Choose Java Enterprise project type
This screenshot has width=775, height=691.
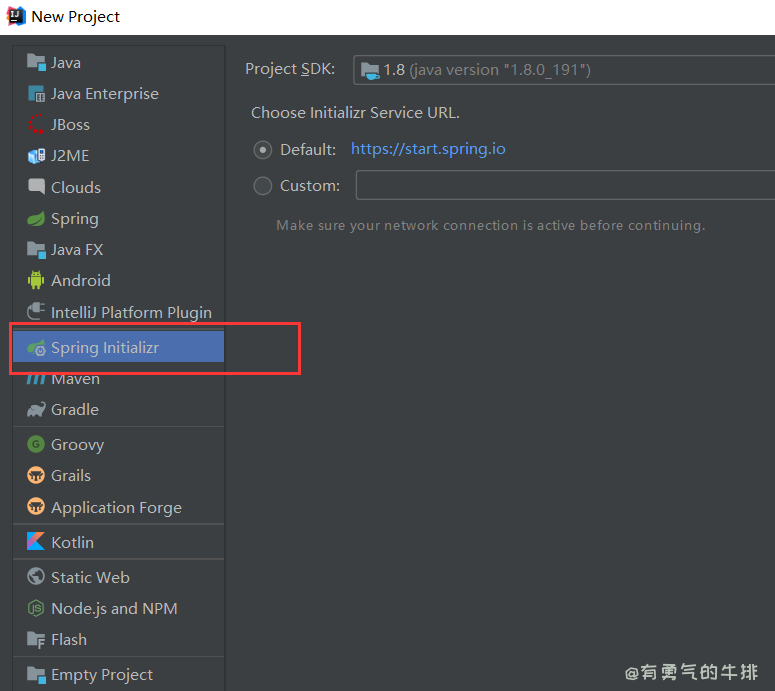(105, 94)
